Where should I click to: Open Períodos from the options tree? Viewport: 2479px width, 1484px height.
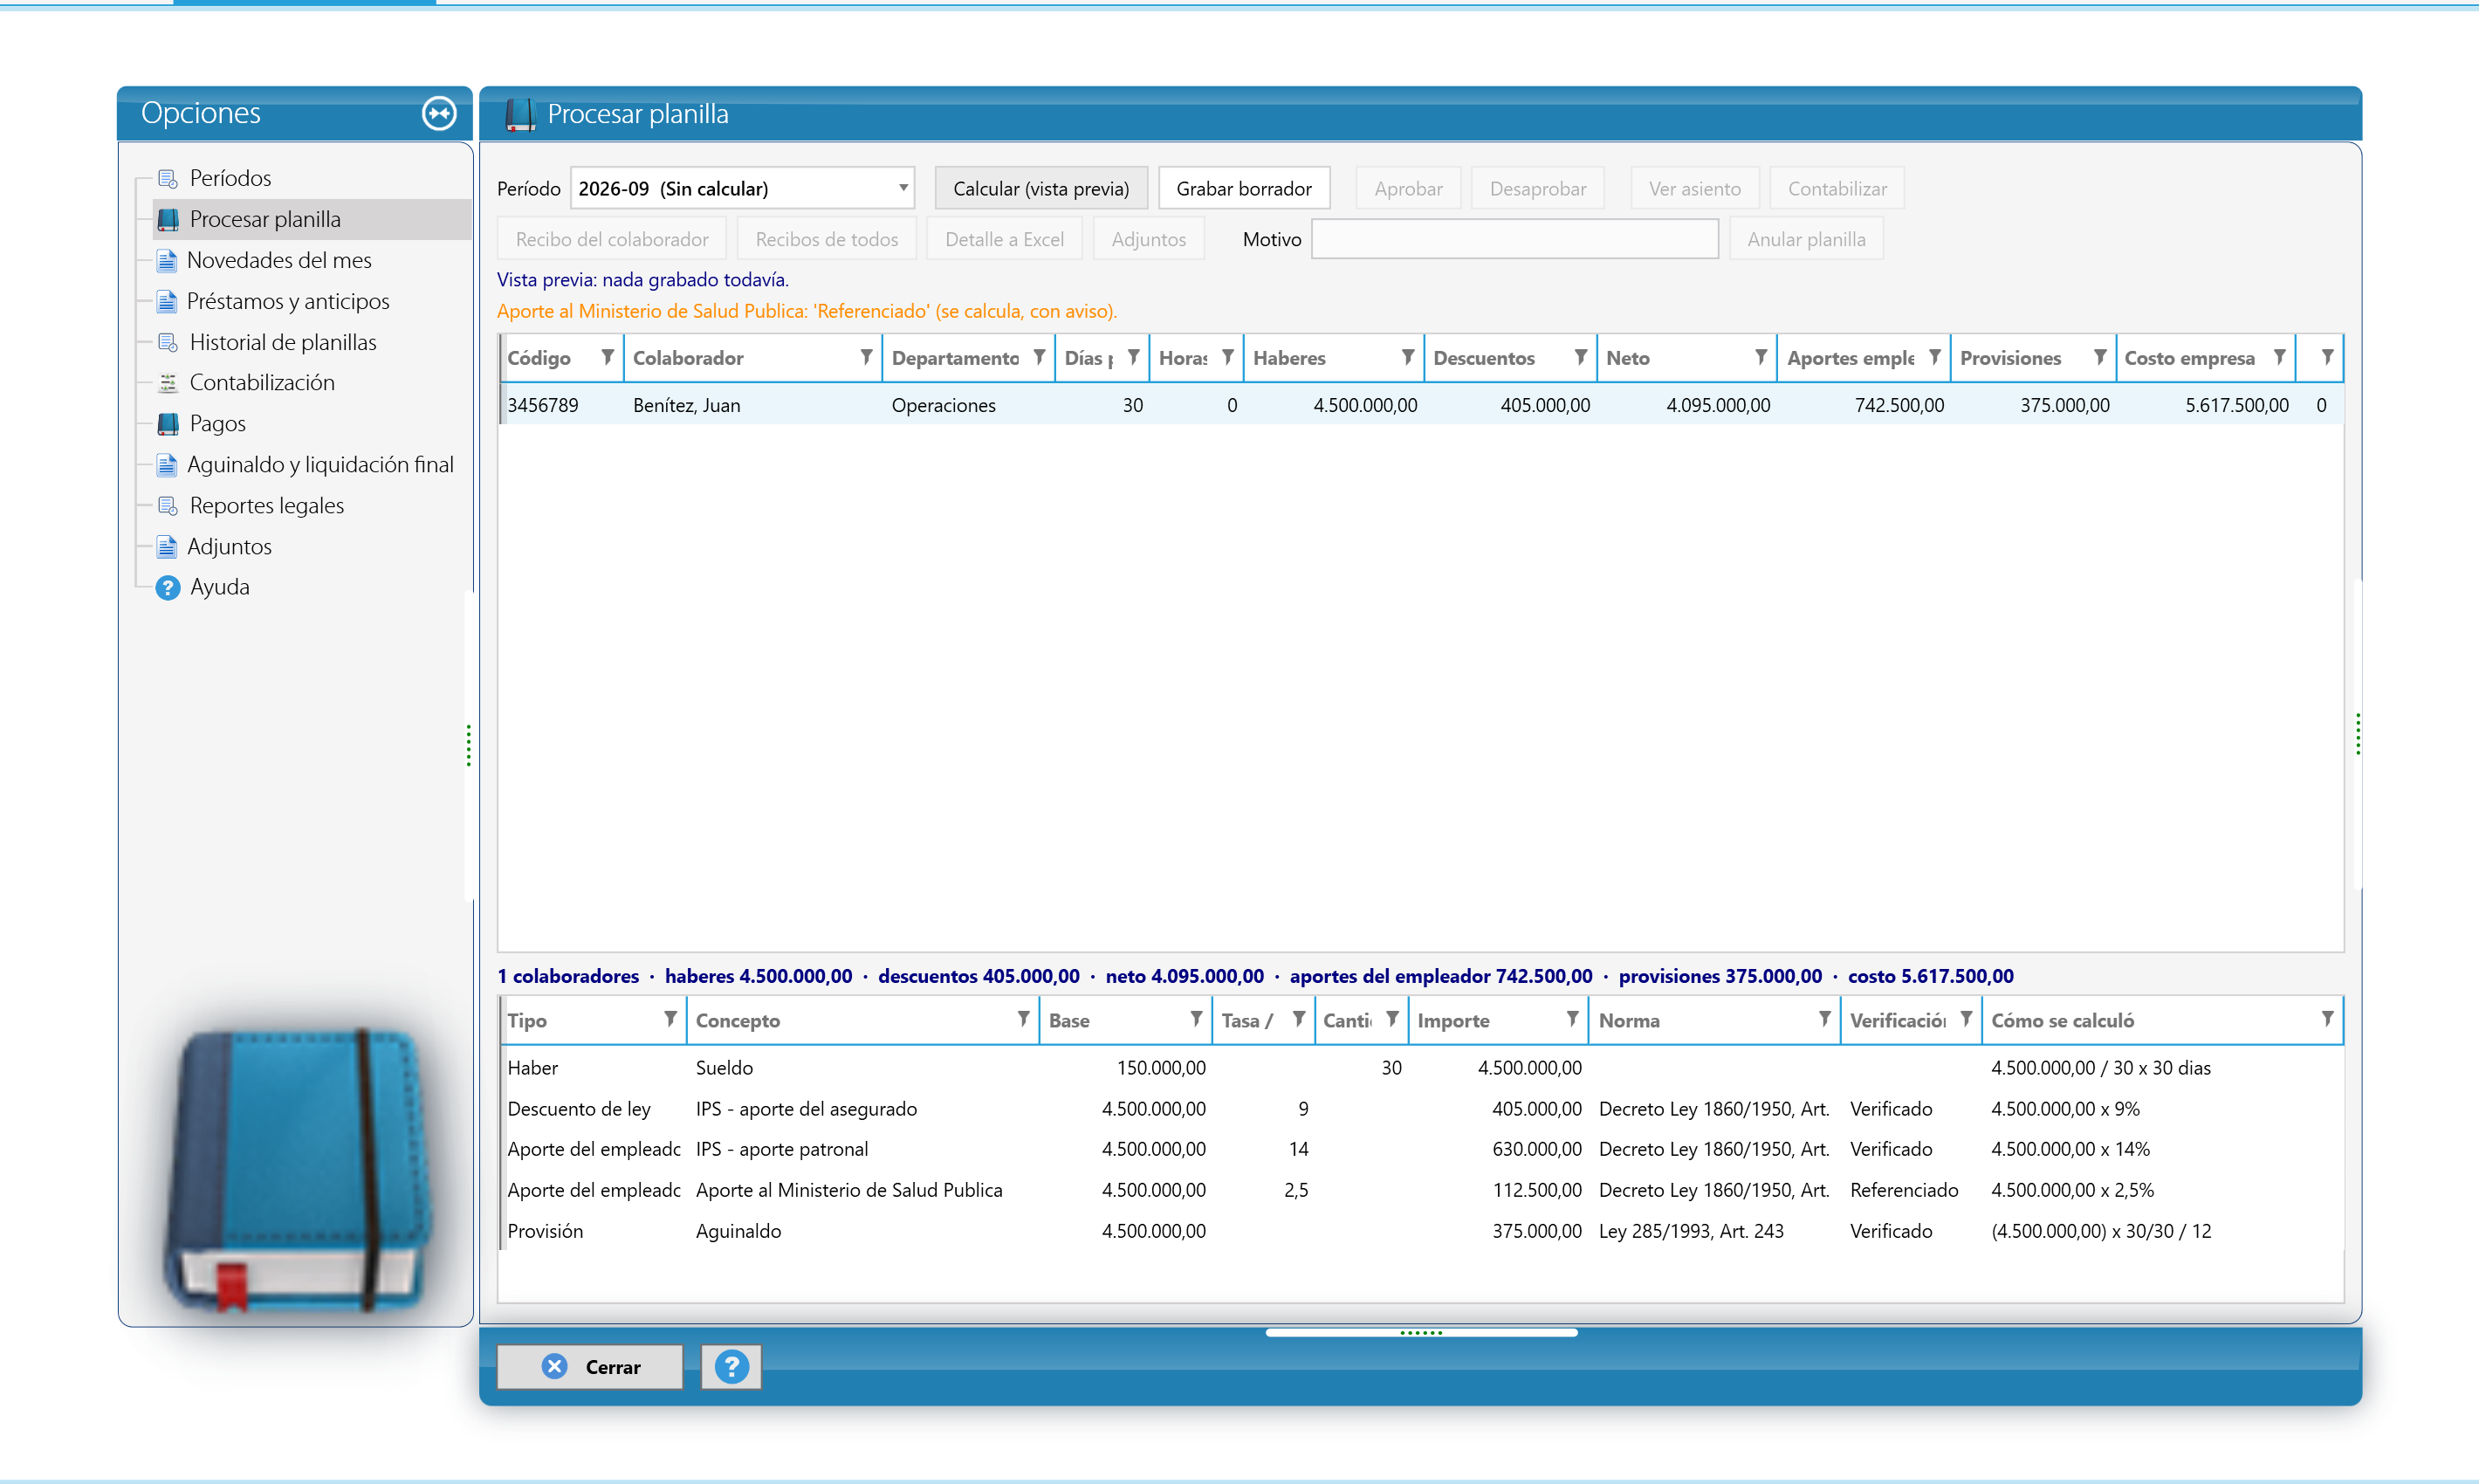(x=230, y=178)
